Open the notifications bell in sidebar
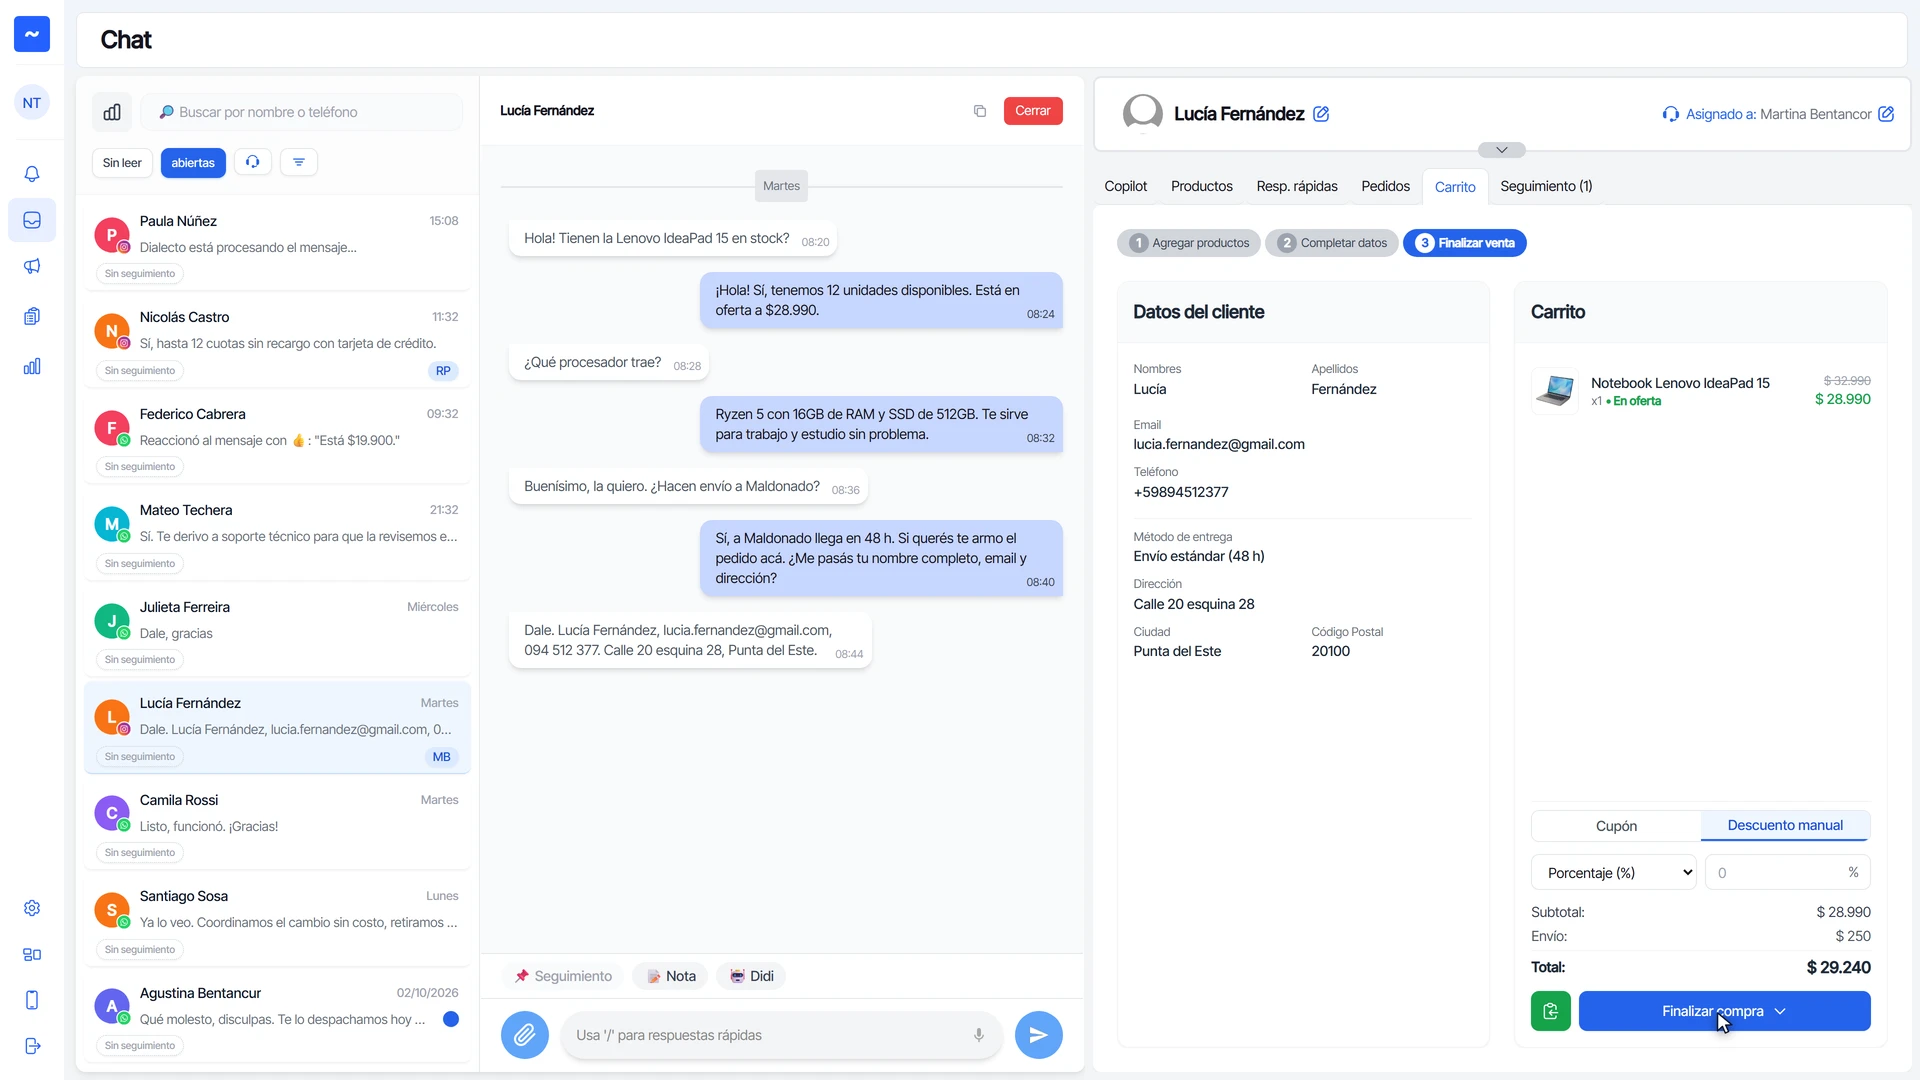The image size is (1920, 1080). click(32, 174)
